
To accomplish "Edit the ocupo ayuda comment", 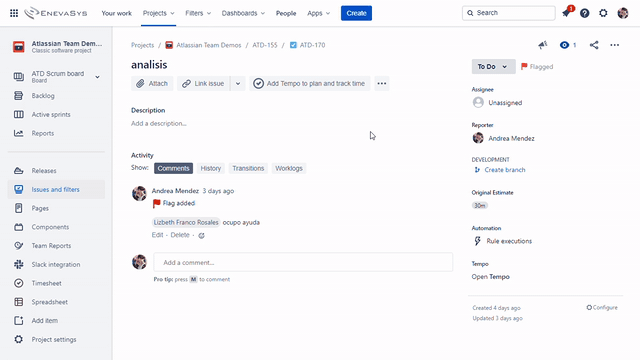I will pos(158,235).
